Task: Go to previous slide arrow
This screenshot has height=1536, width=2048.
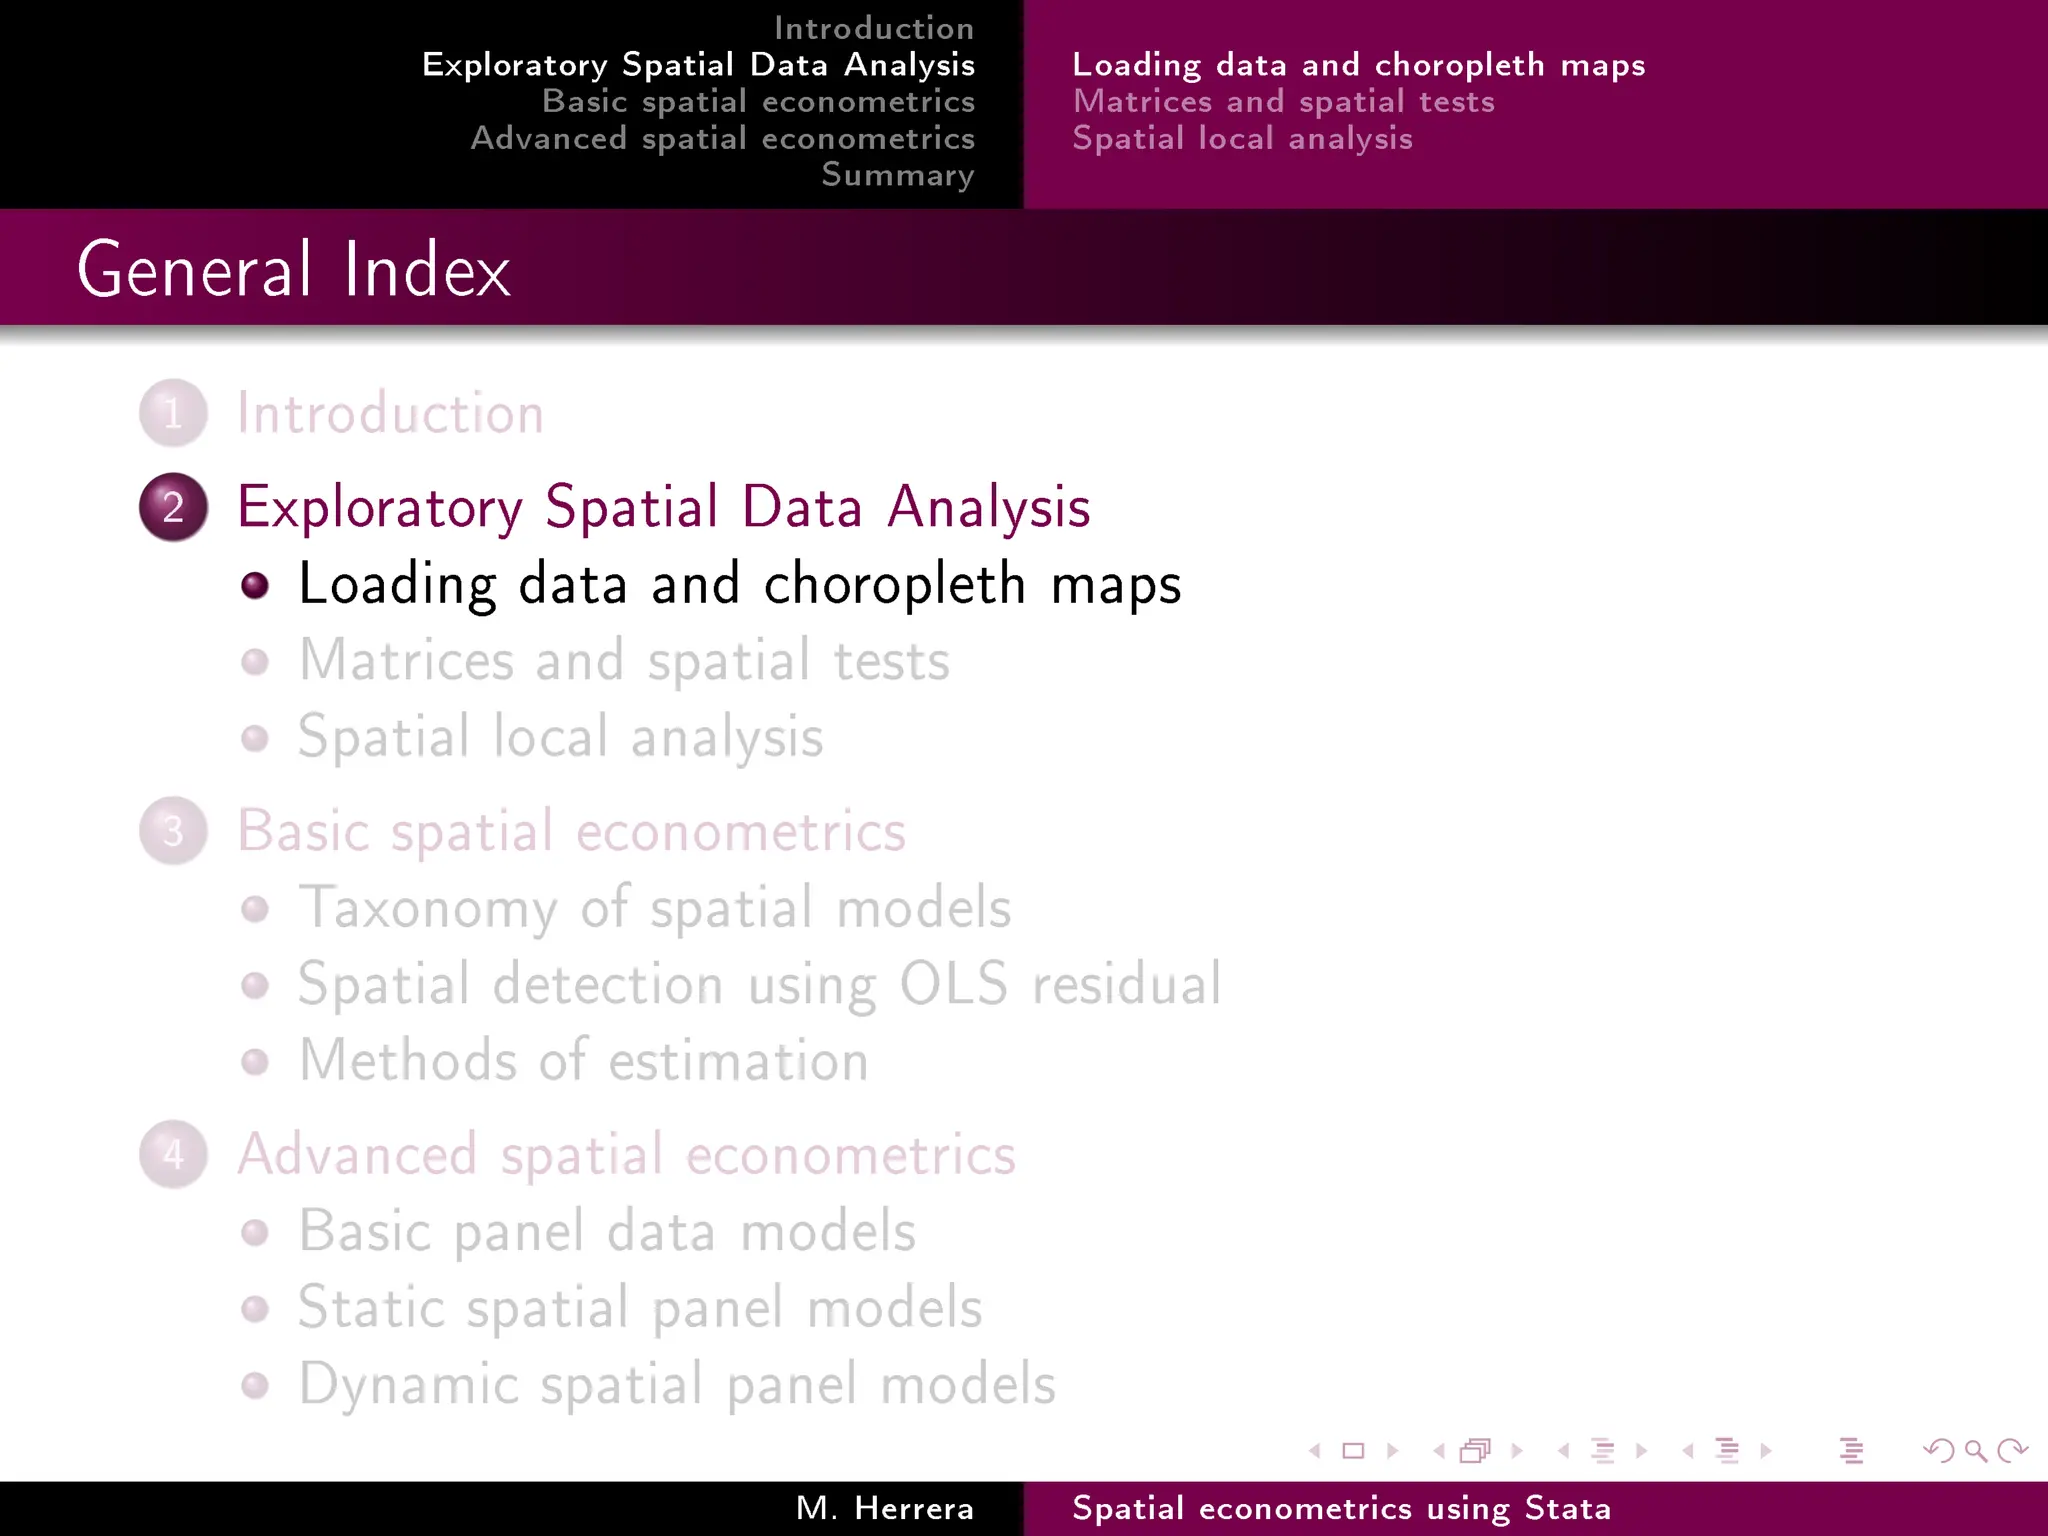Action: click(x=1315, y=1451)
